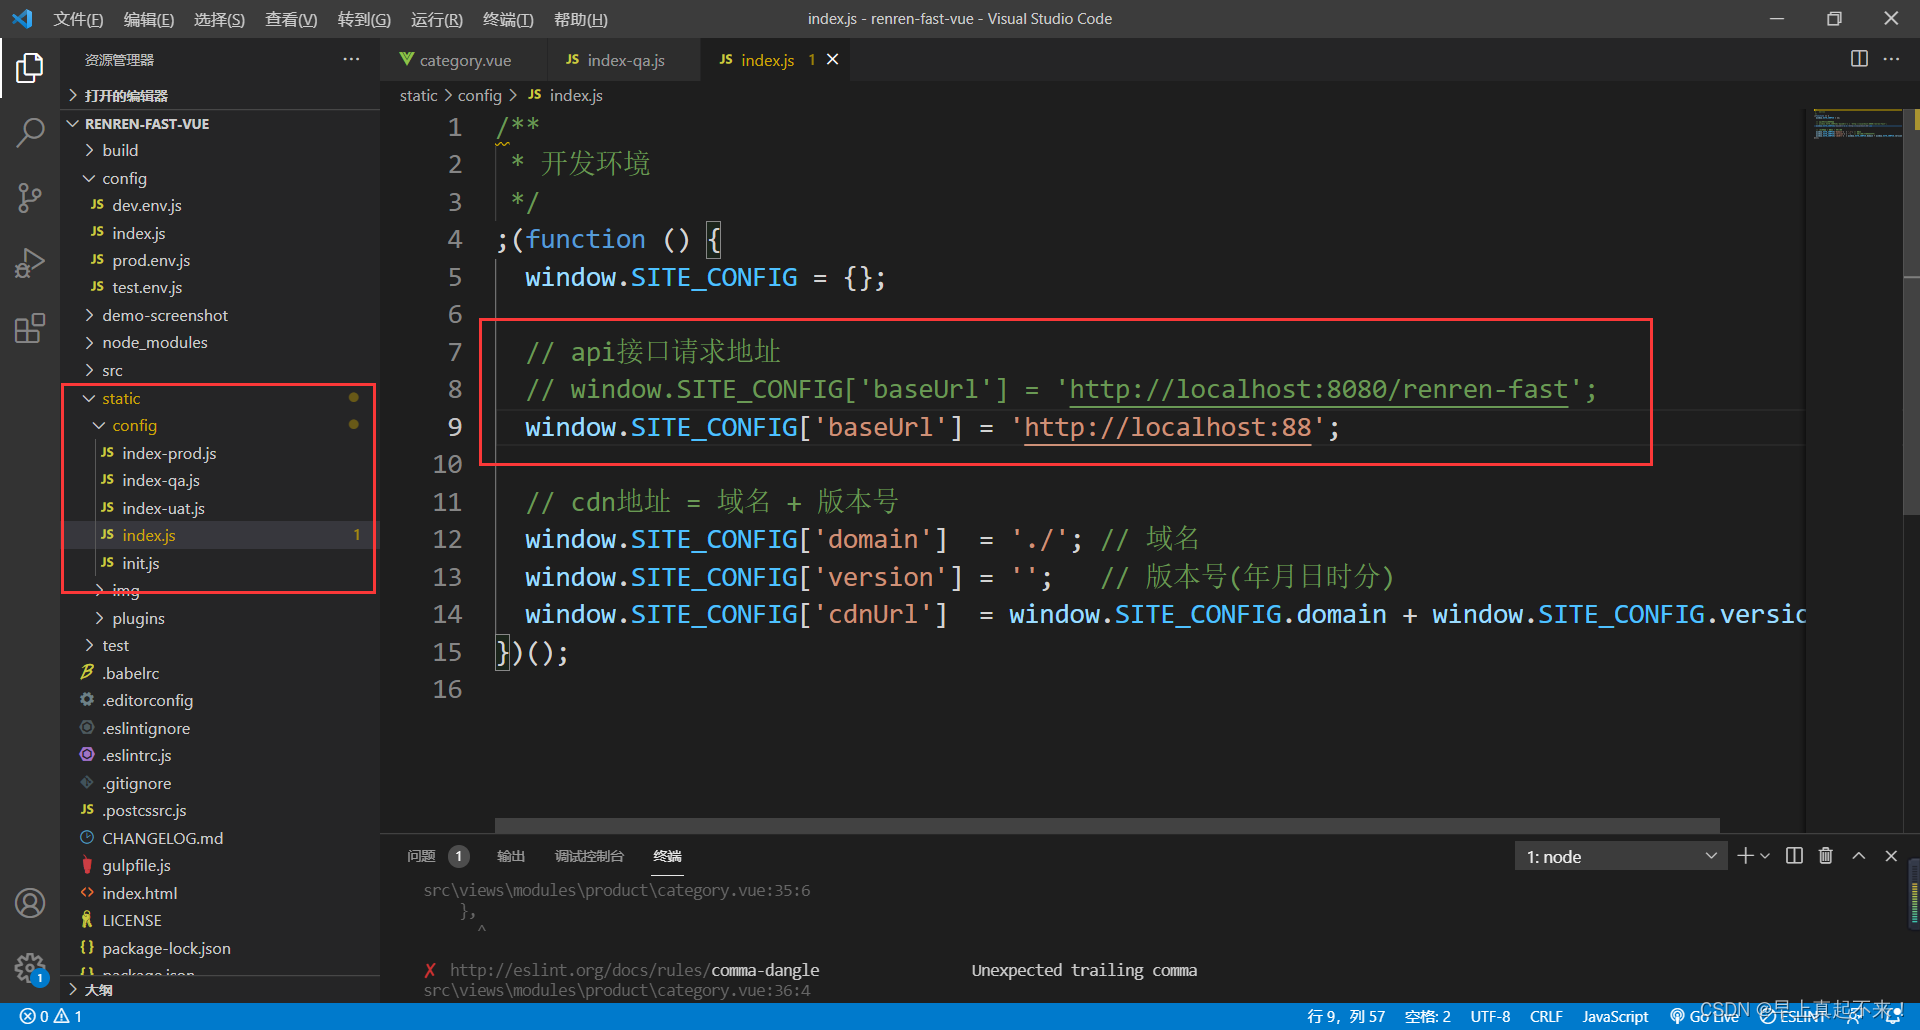Collapse the static folder

(x=121, y=398)
